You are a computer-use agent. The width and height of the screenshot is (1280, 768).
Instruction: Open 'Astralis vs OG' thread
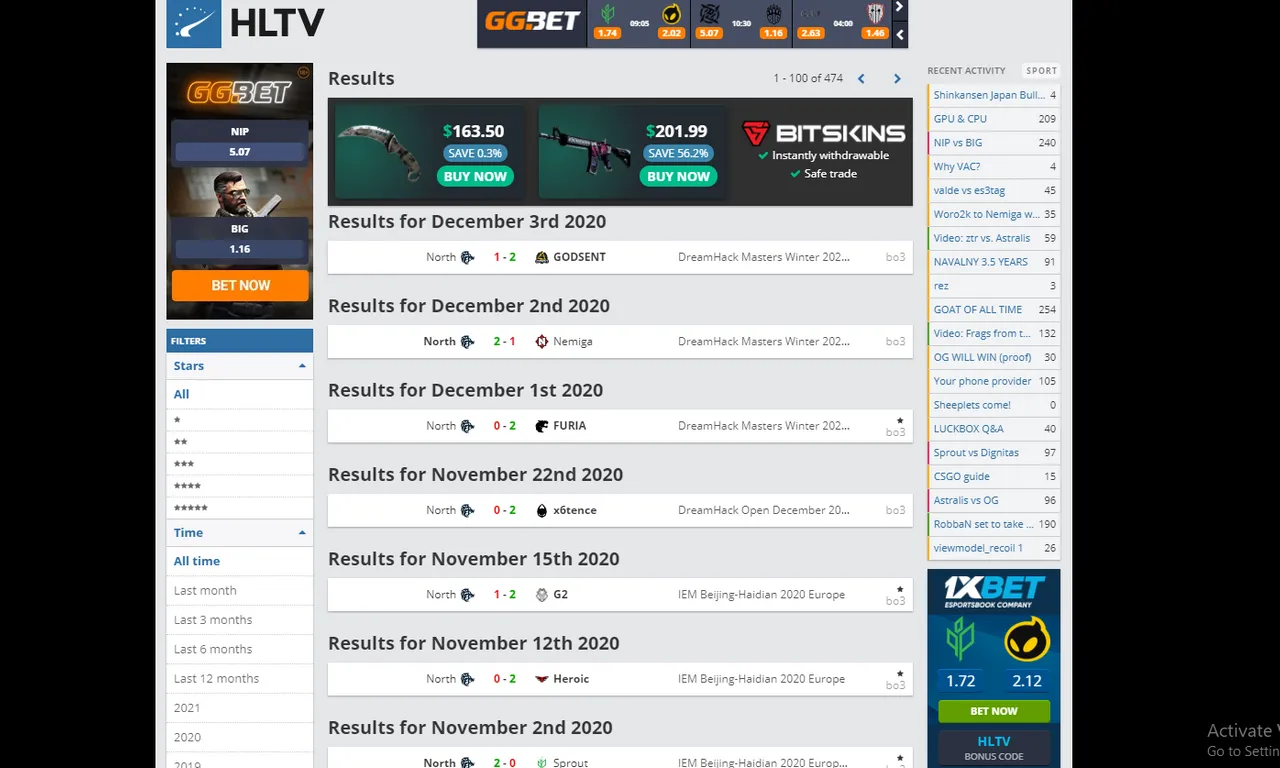pyautogui.click(x=994, y=500)
